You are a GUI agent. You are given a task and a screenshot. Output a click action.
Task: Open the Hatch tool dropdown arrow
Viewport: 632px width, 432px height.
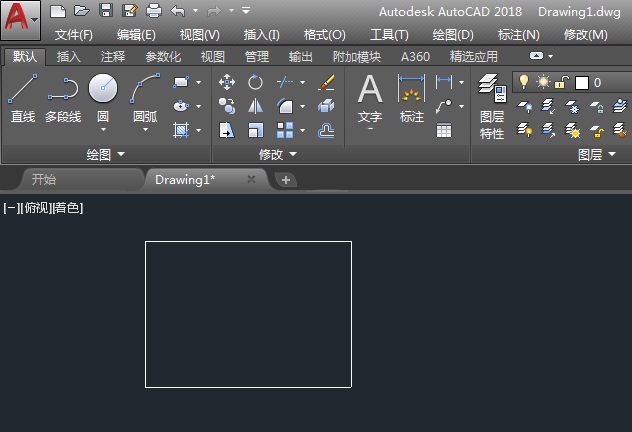coord(199,131)
